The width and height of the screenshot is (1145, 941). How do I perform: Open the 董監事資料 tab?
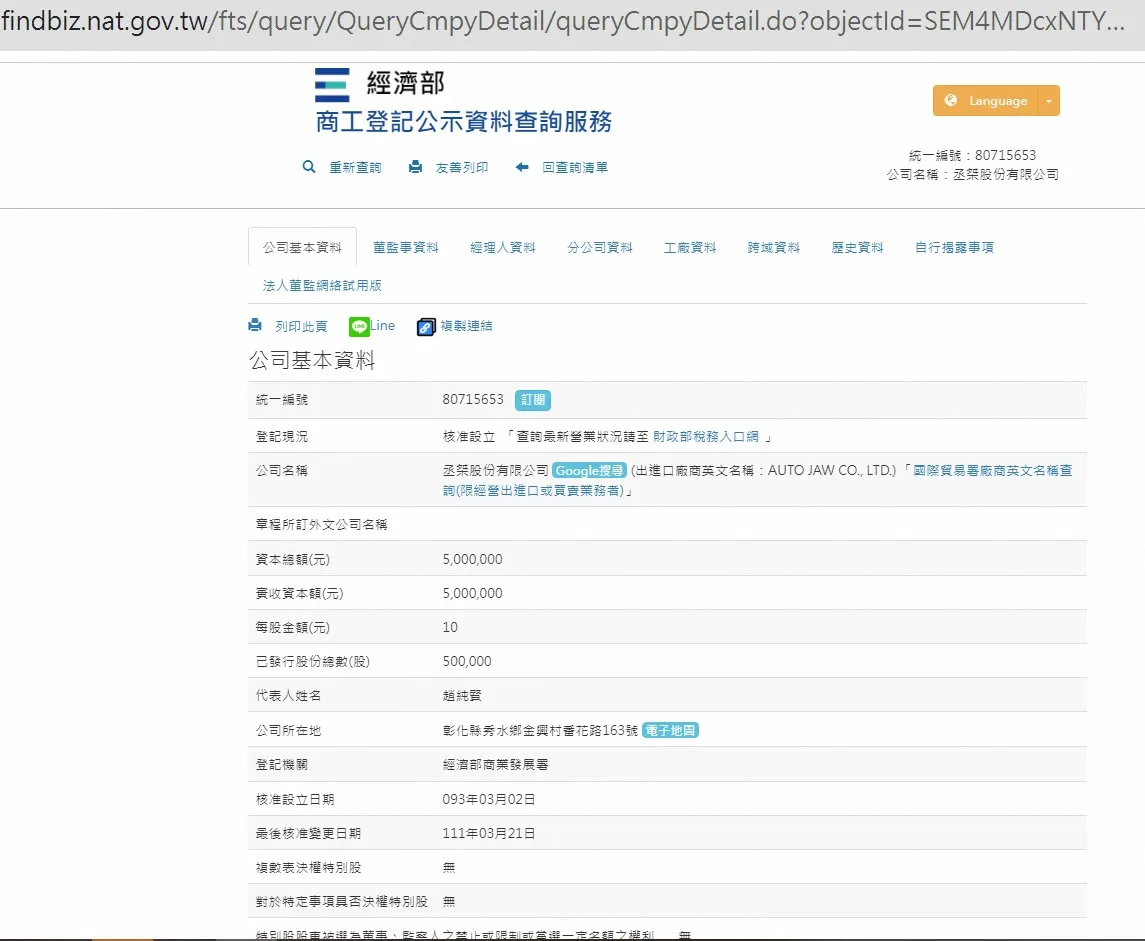(406, 248)
